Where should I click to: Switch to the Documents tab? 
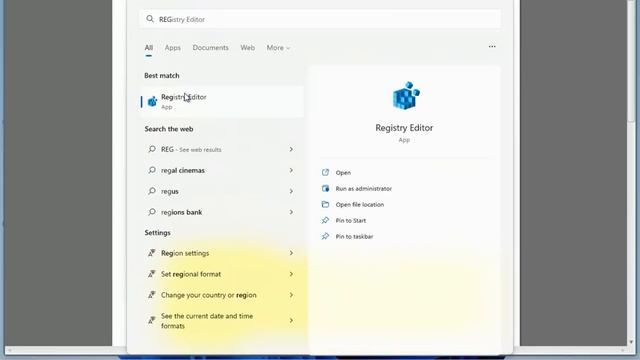211,48
